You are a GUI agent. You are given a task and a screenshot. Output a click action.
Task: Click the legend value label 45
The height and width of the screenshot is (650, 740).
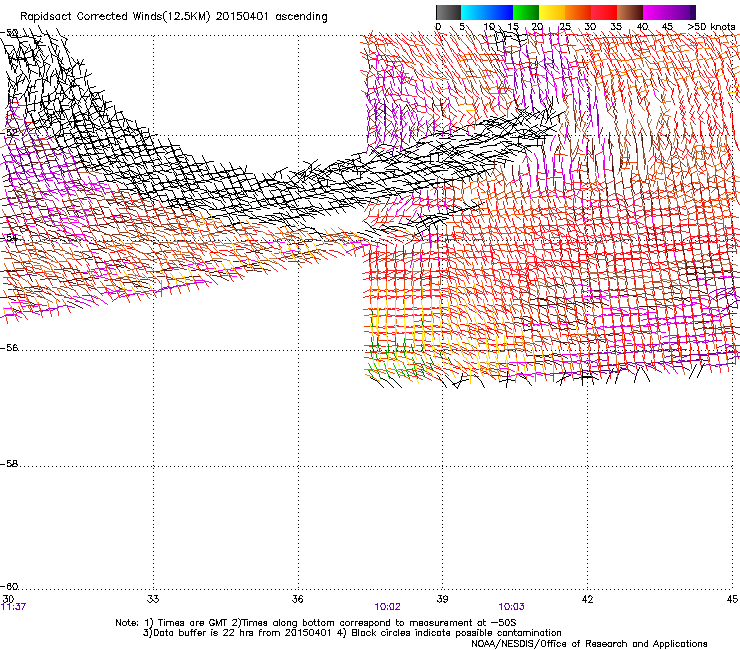(667, 27)
